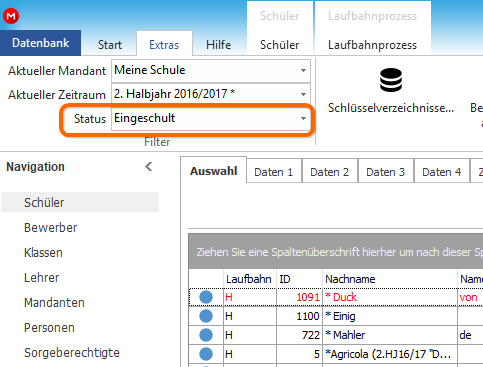This screenshot has height=367, width=483.
Task: Collapse the Navigation panel with the arrow
Action: pyautogui.click(x=149, y=167)
